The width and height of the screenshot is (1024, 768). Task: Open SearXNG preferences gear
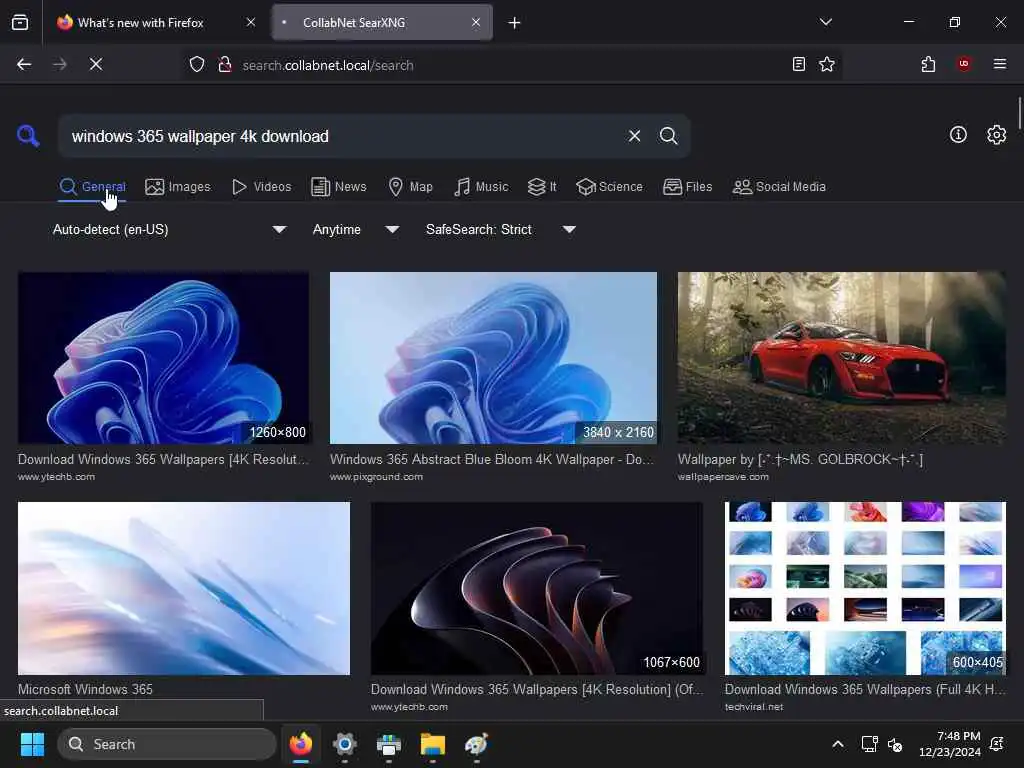pos(996,135)
